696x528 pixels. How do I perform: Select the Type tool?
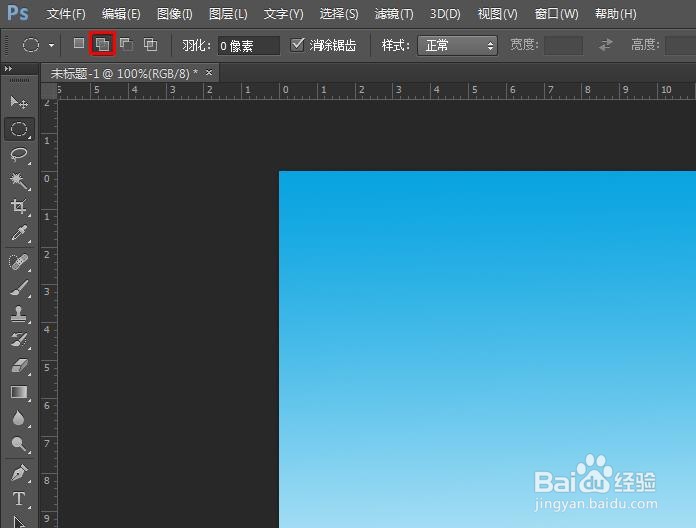point(19,499)
